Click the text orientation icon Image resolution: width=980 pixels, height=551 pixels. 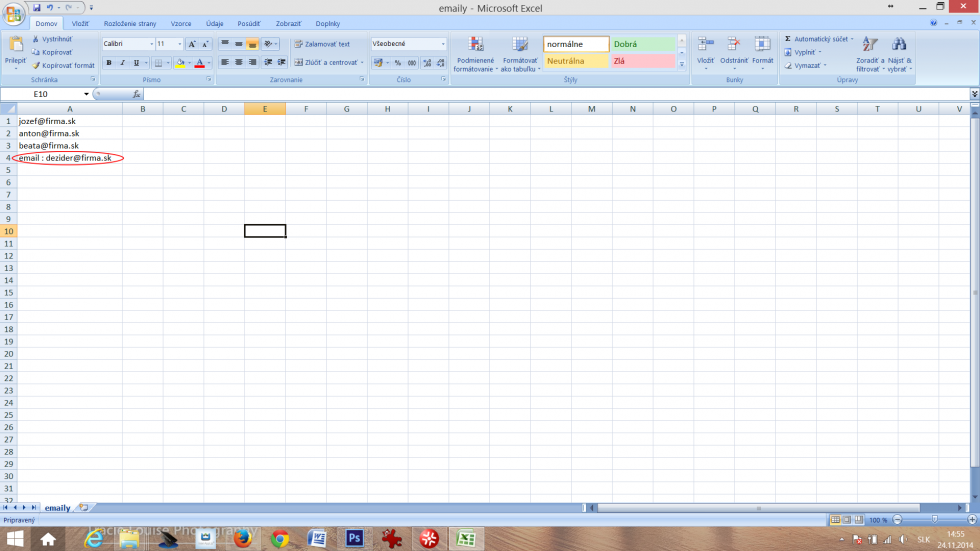pos(268,44)
